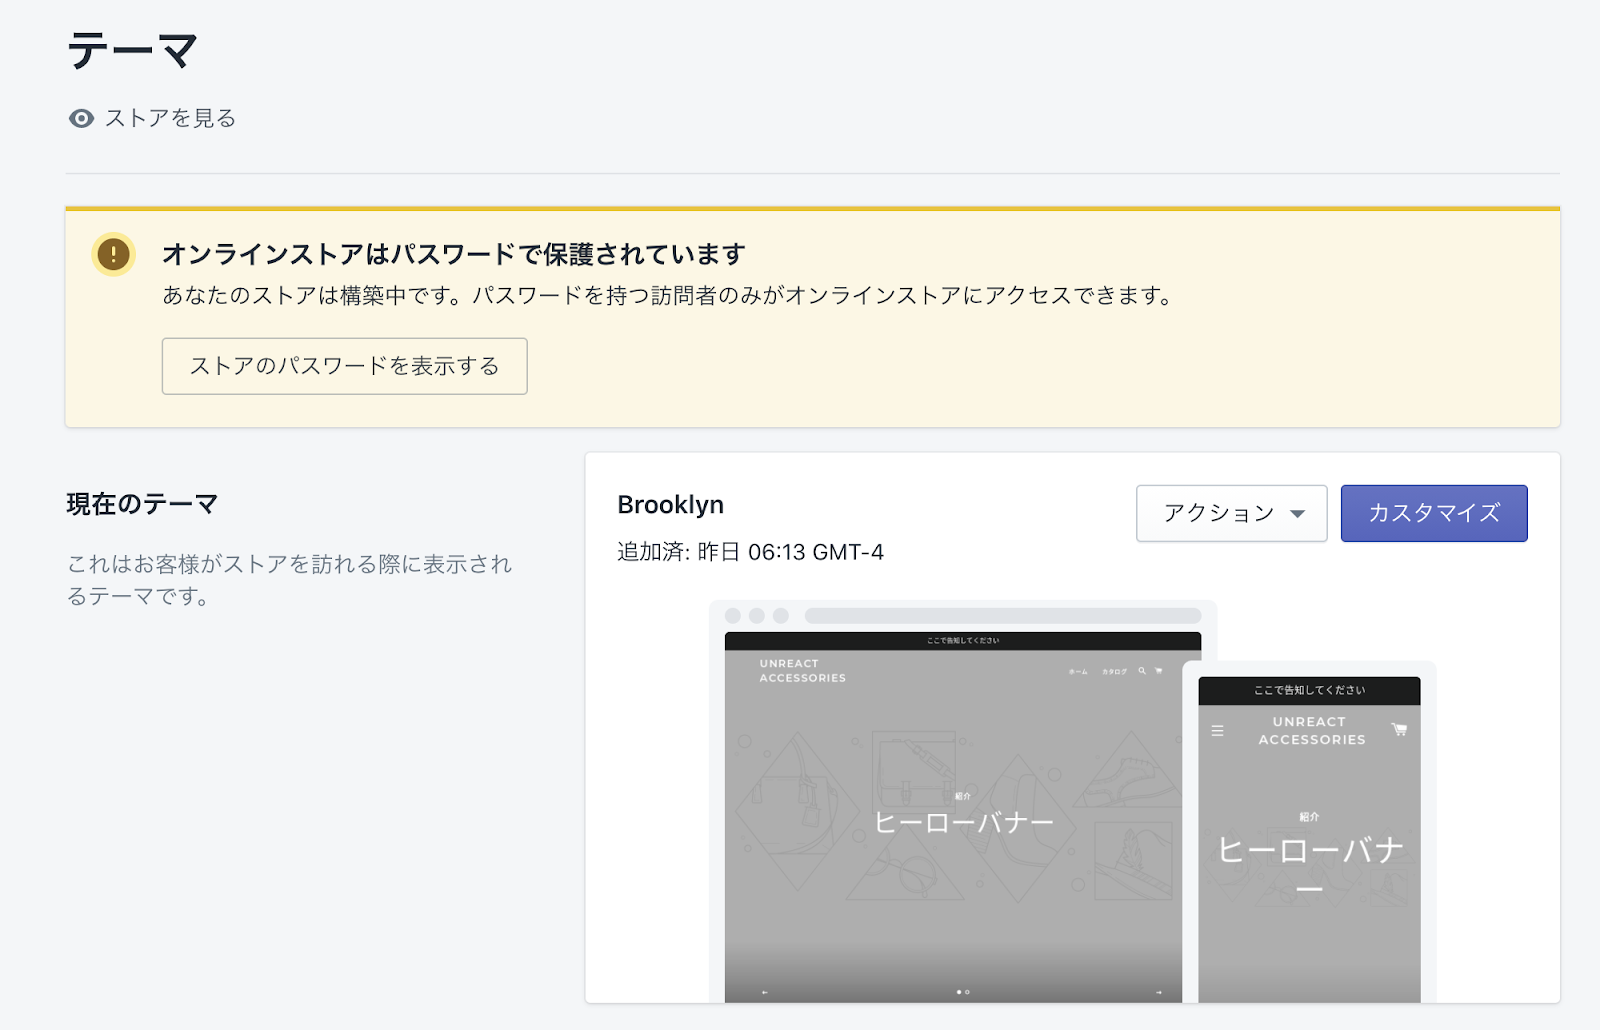1600x1030 pixels.
Task: Click the hamburger menu in mobile preview
Action: pos(1217,731)
